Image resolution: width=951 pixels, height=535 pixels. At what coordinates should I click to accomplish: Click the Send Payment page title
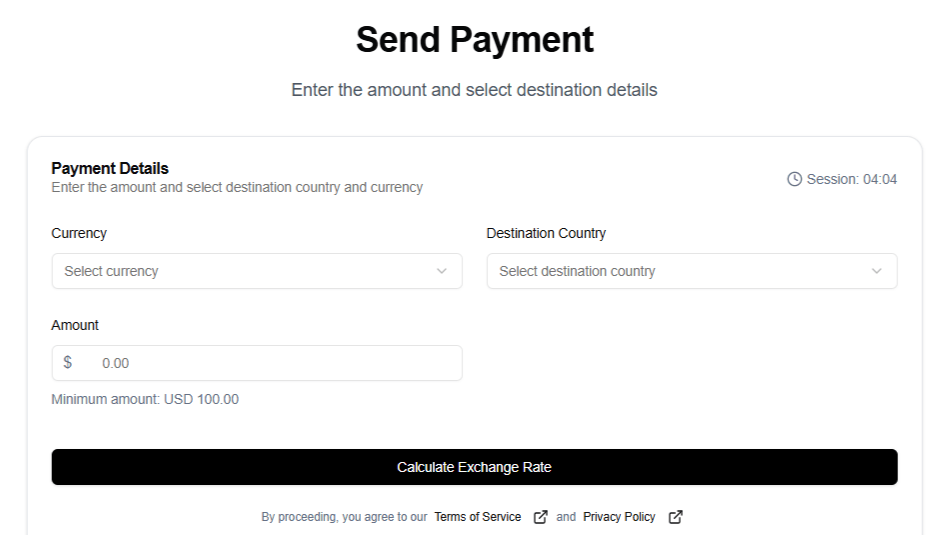tap(475, 40)
